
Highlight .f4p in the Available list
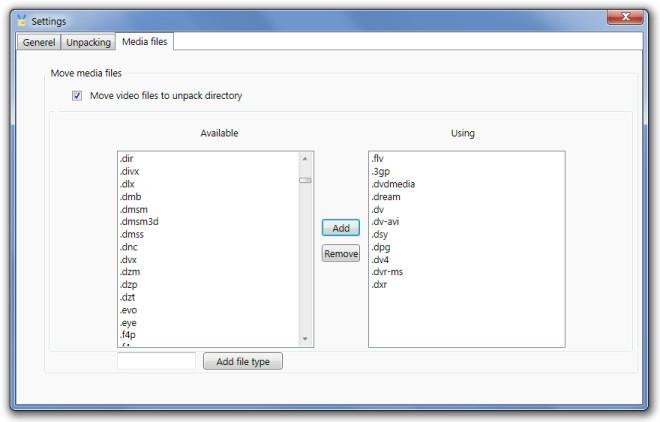point(130,335)
